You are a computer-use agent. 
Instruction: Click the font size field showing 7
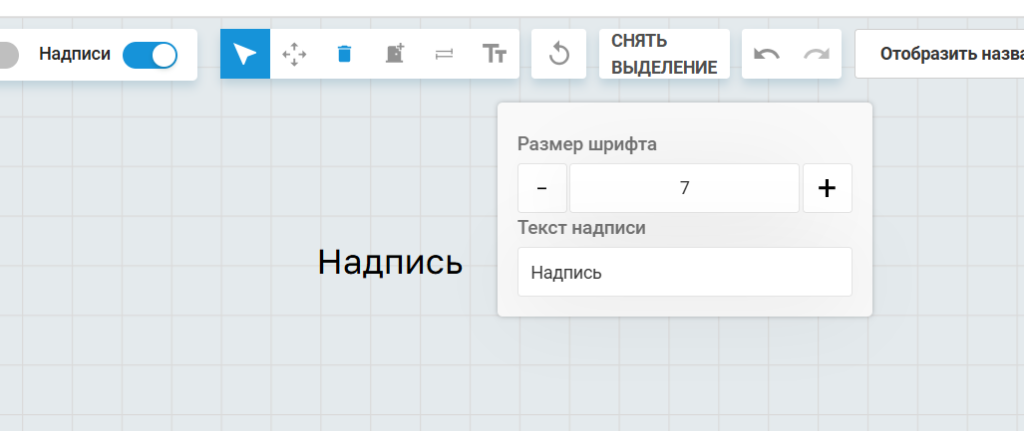(684, 188)
